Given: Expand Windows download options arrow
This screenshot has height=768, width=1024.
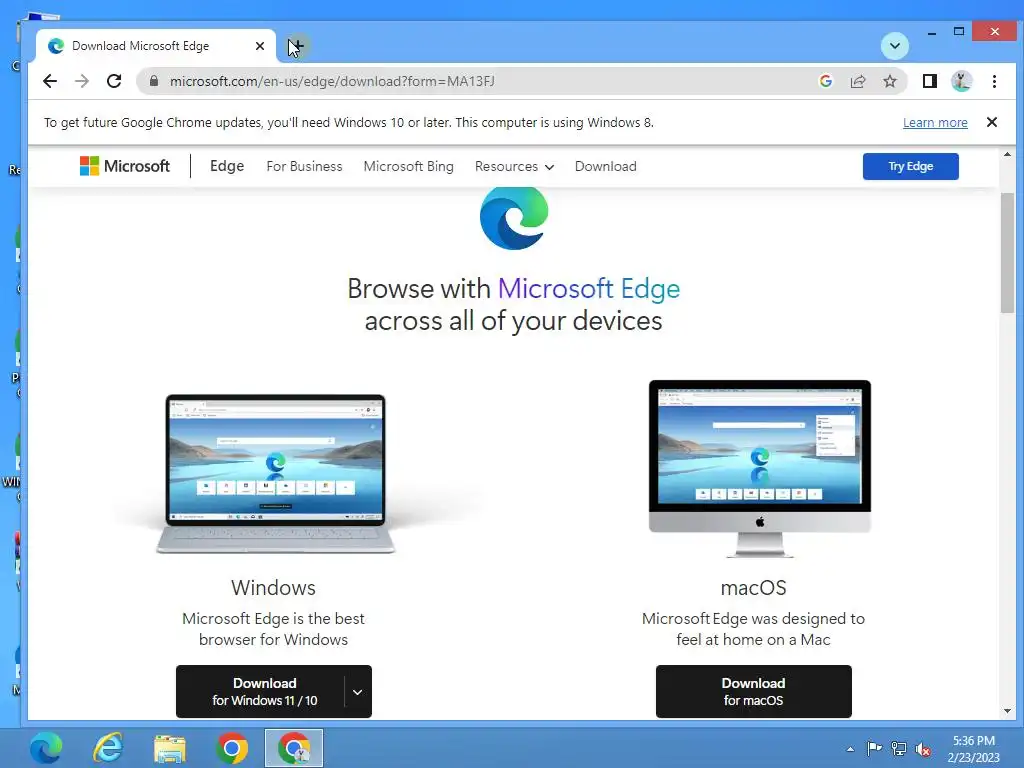Looking at the screenshot, I should tap(357, 691).
